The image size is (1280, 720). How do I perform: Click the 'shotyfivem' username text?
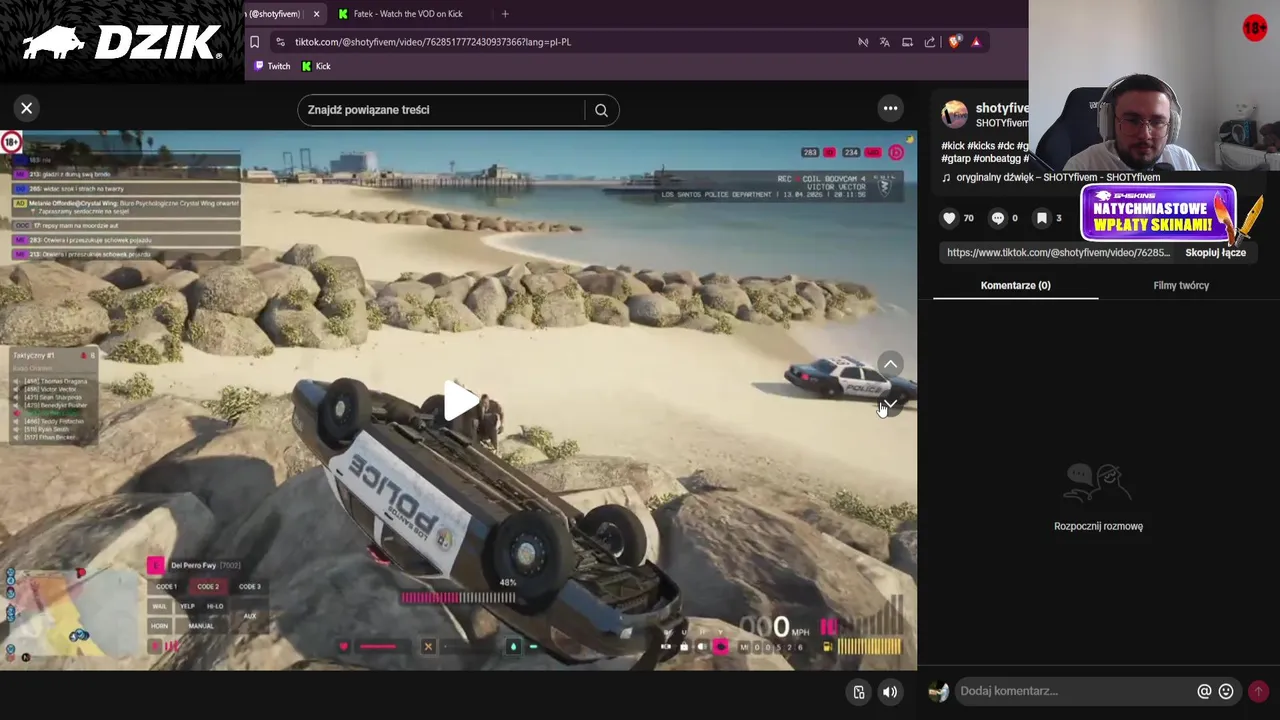pyautogui.click(x=1002, y=108)
